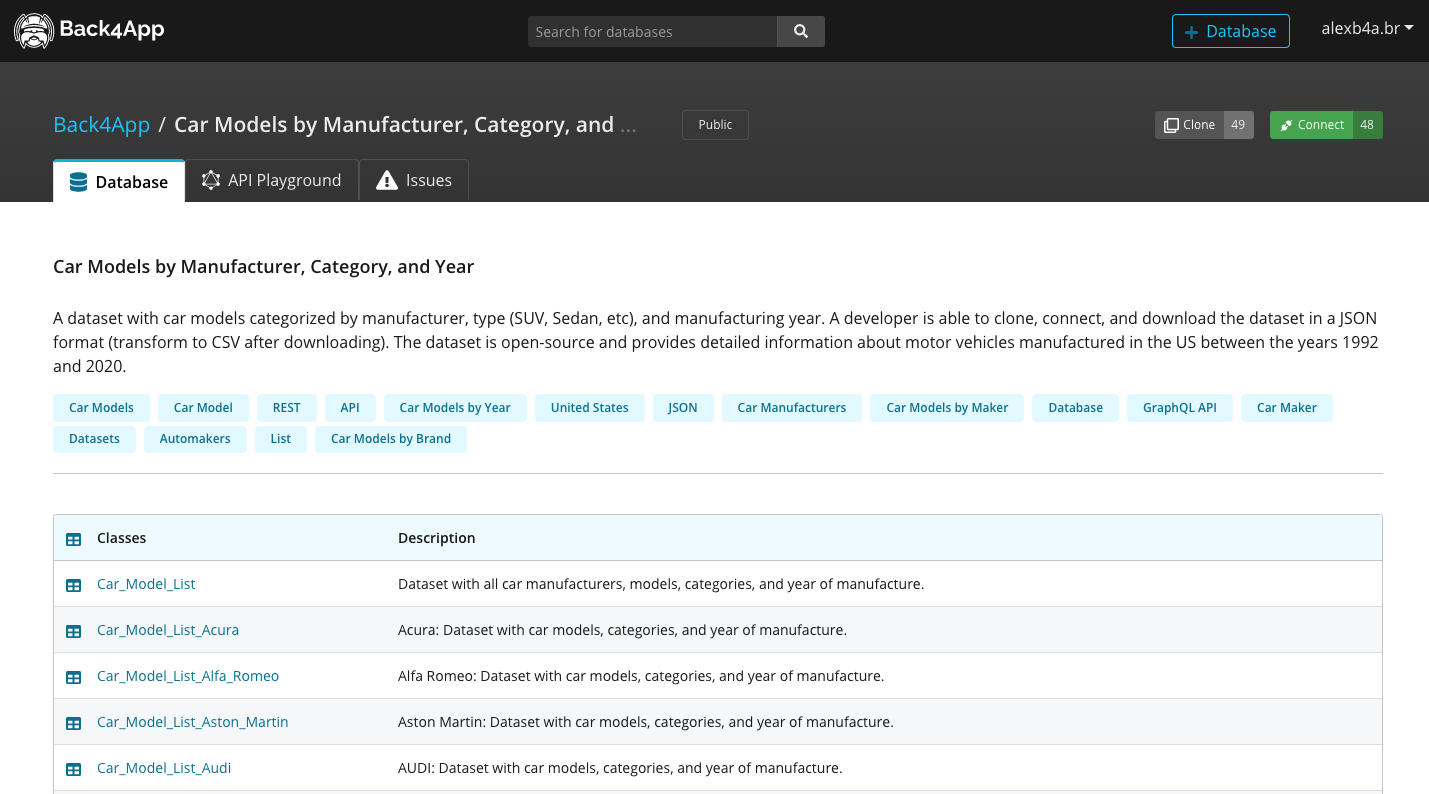
Task: Click the green Connect button
Action: tap(1326, 125)
